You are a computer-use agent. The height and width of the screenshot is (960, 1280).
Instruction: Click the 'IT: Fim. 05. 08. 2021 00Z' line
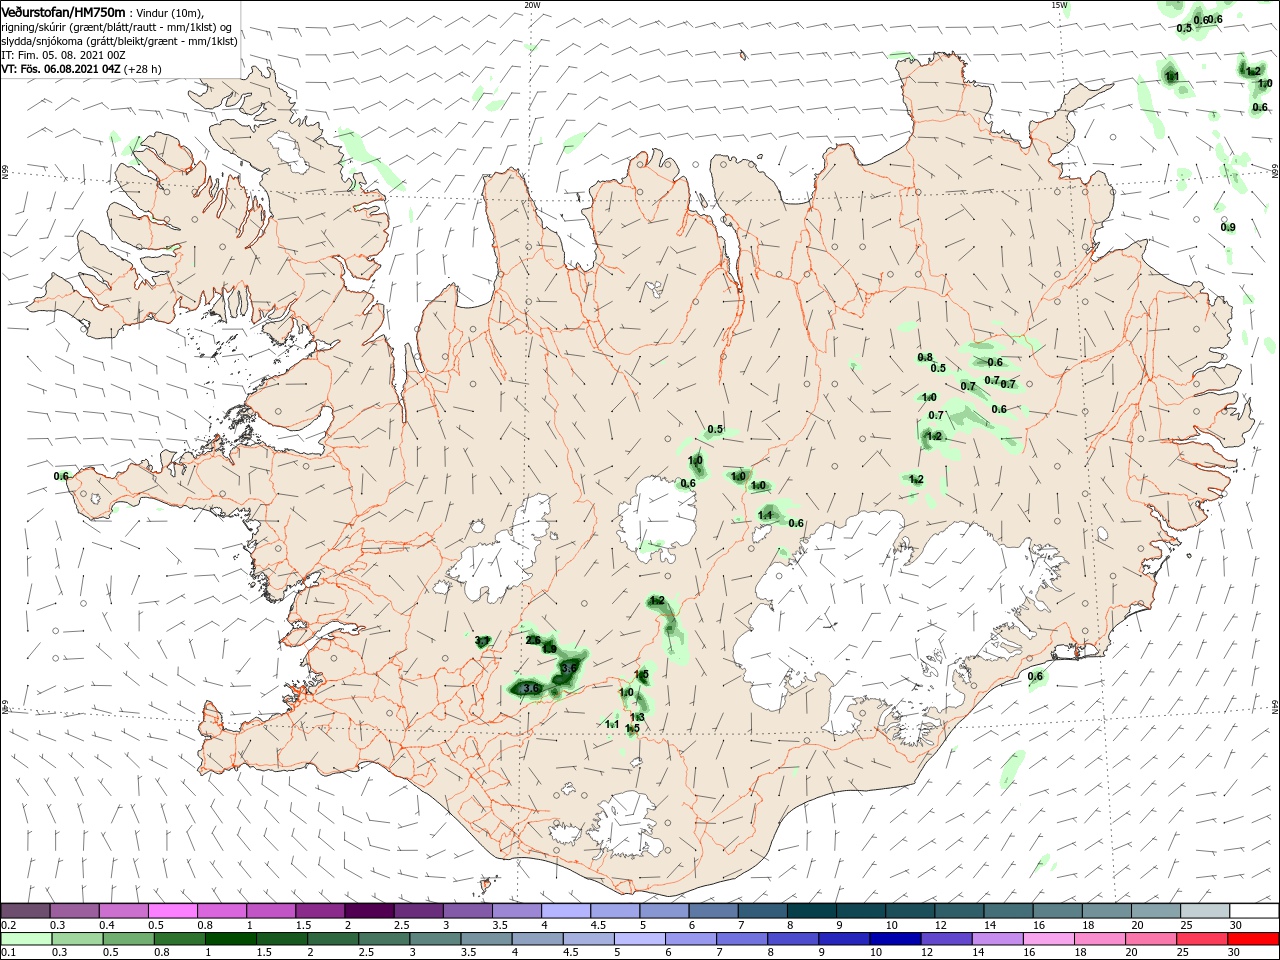tap(63, 55)
